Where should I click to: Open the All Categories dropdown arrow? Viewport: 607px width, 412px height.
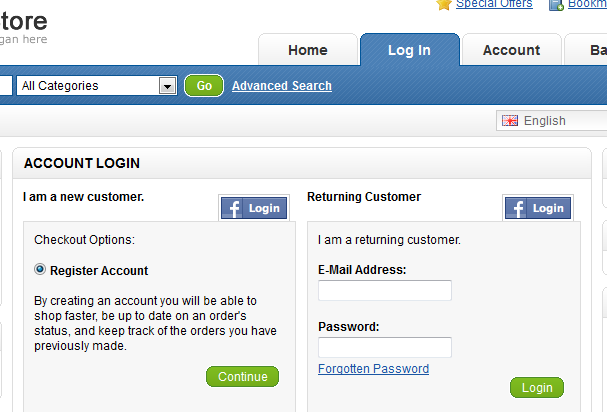pyautogui.click(x=168, y=86)
